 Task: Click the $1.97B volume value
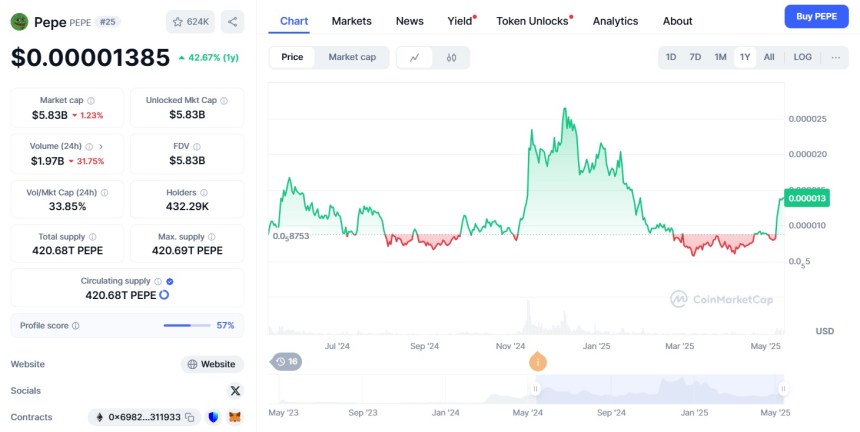click(x=47, y=161)
